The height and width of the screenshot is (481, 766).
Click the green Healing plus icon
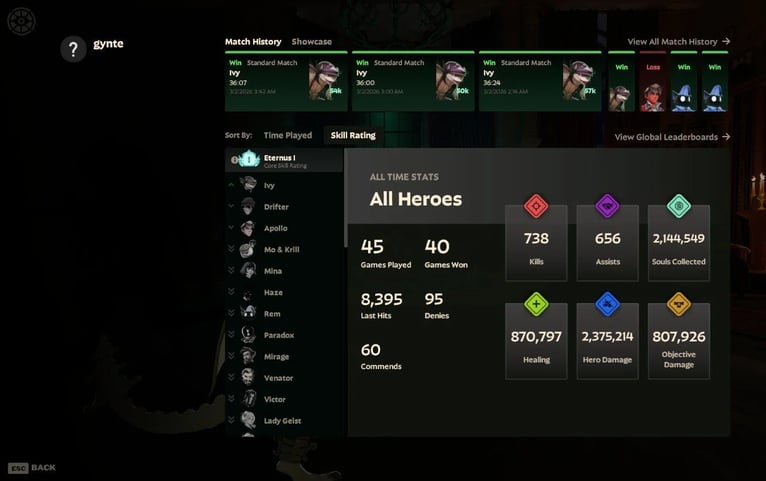pyautogui.click(x=536, y=304)
